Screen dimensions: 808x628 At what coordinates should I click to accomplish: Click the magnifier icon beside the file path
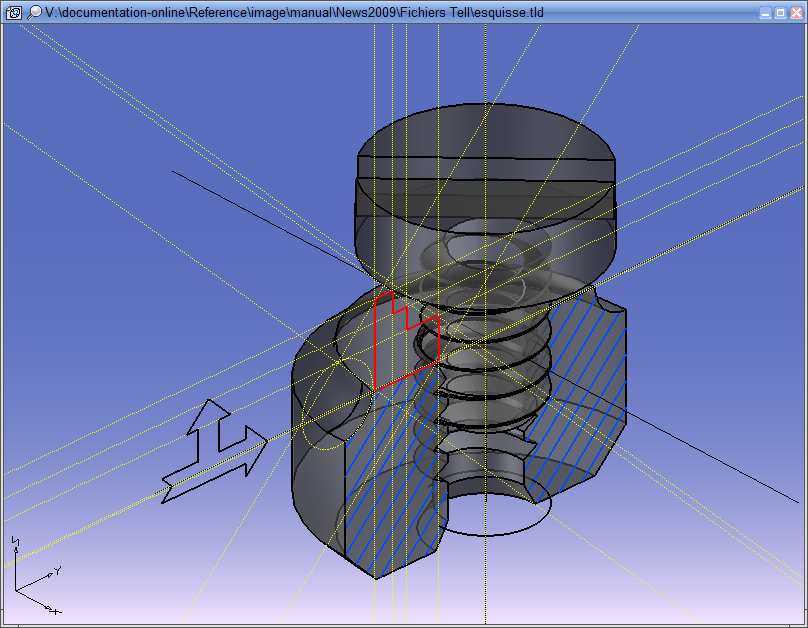(x=36, y=12)
